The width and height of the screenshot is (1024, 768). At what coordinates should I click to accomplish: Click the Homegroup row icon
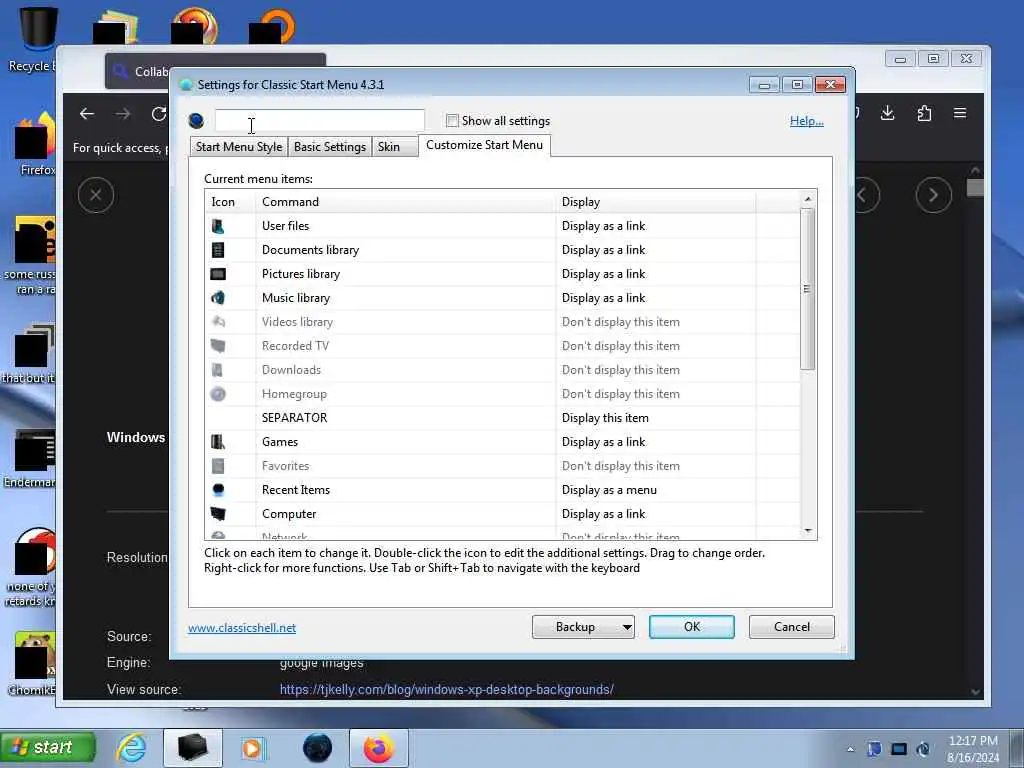pos(218,394)
